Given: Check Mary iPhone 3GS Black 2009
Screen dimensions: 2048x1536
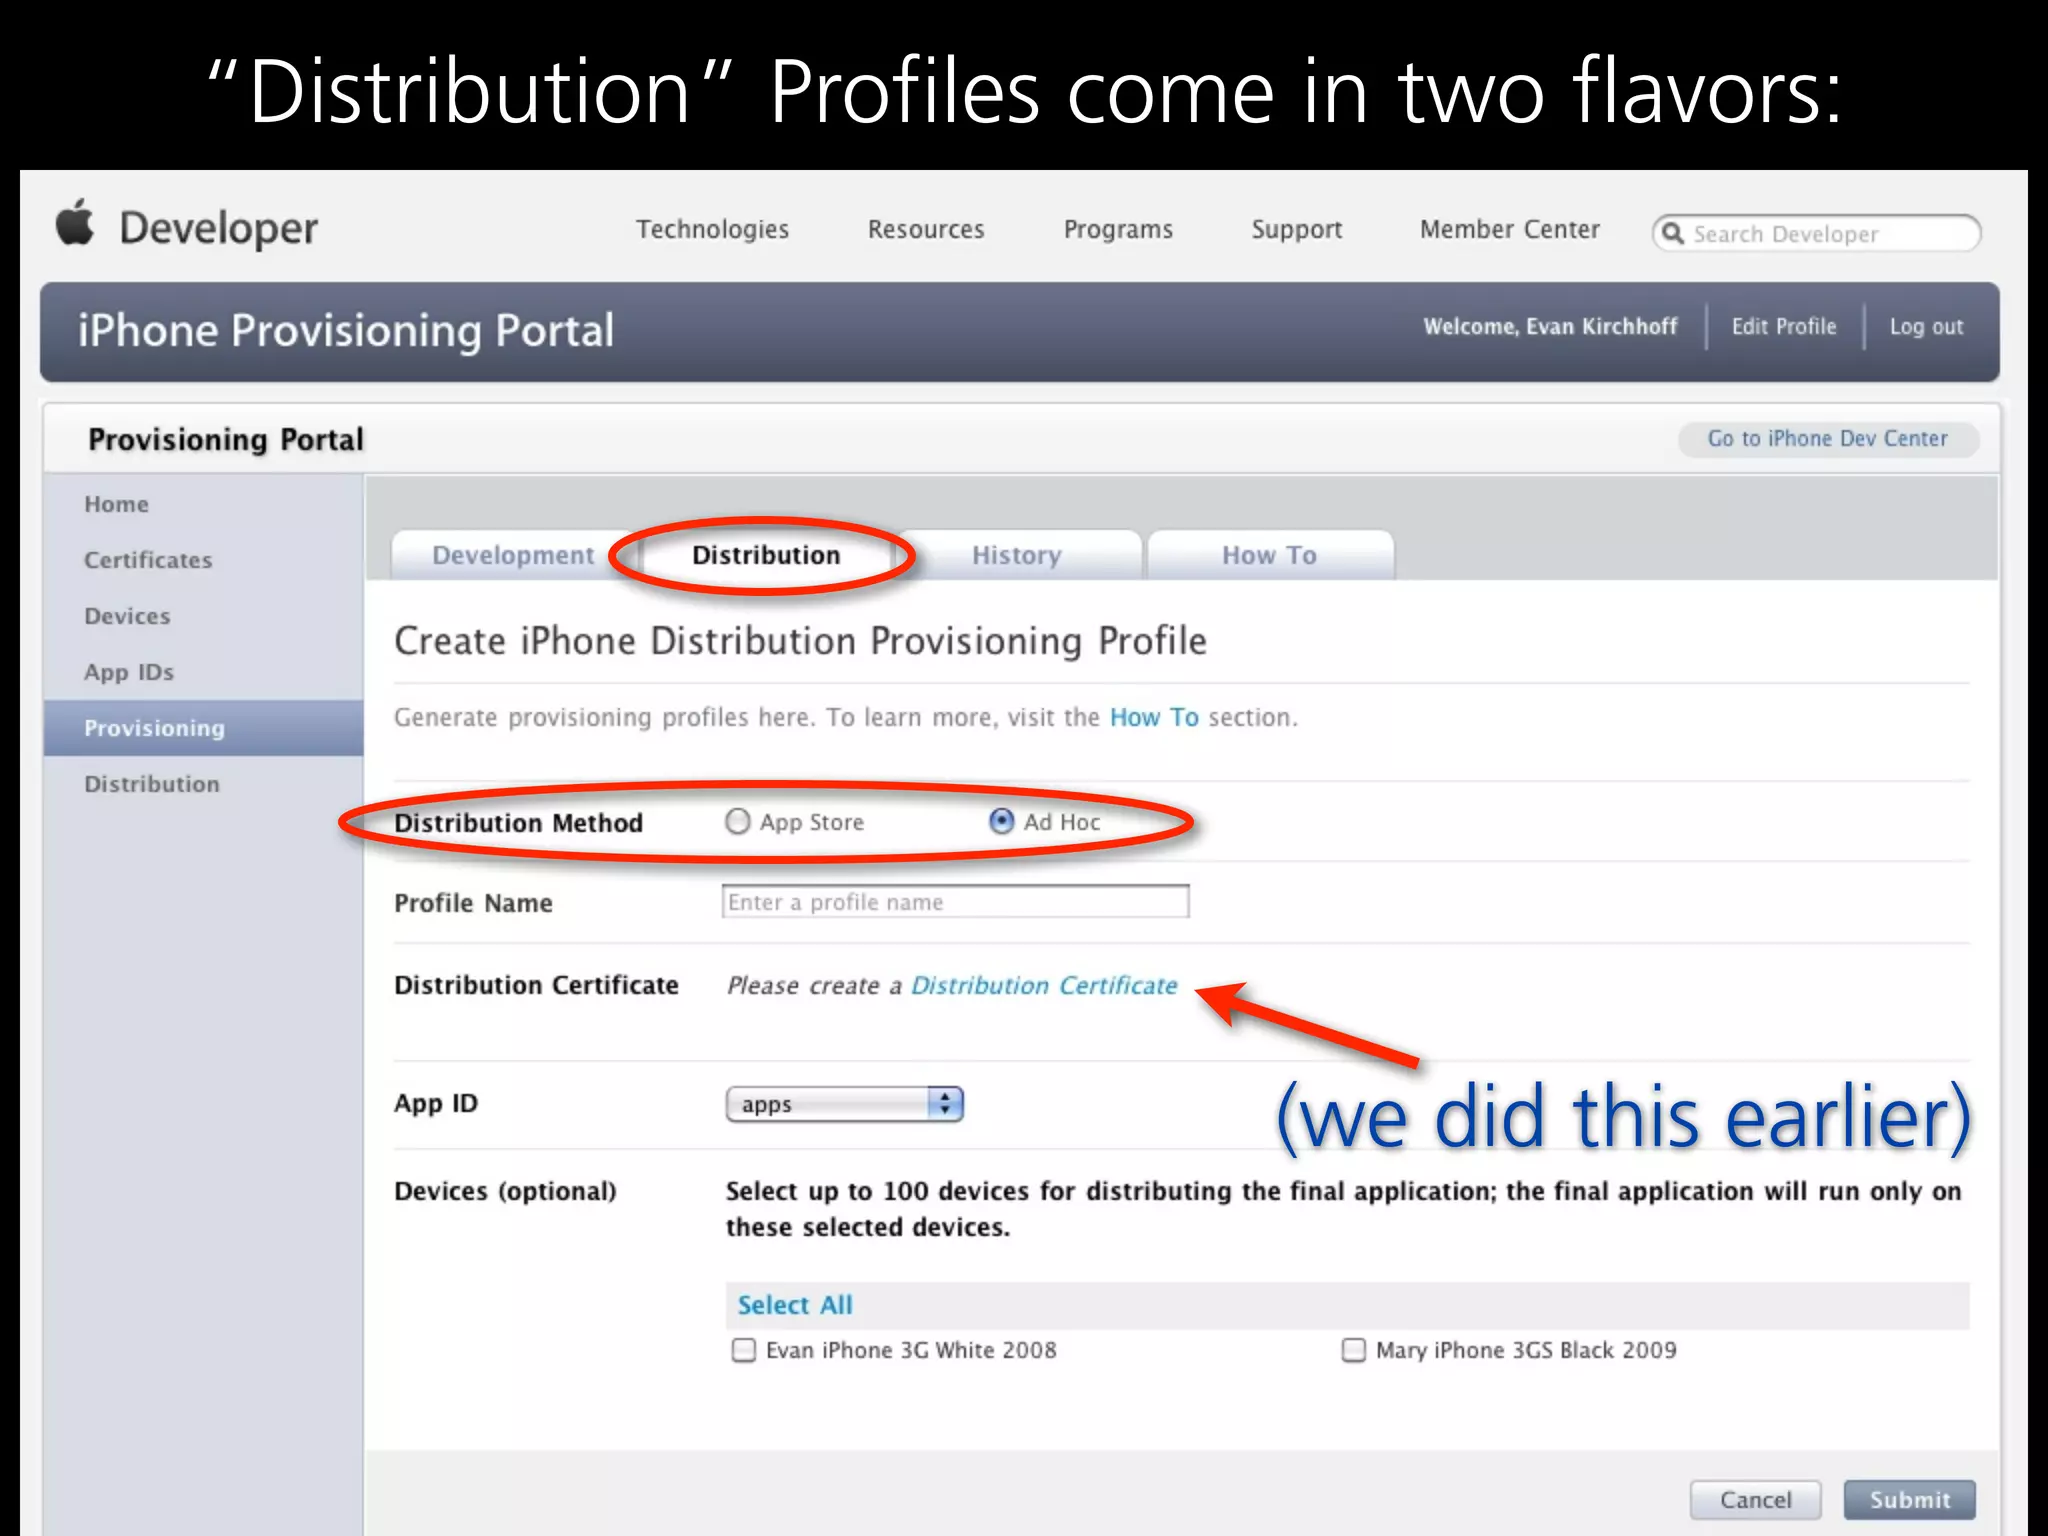Looking at the screenshot, I should click(1353, 1350).
